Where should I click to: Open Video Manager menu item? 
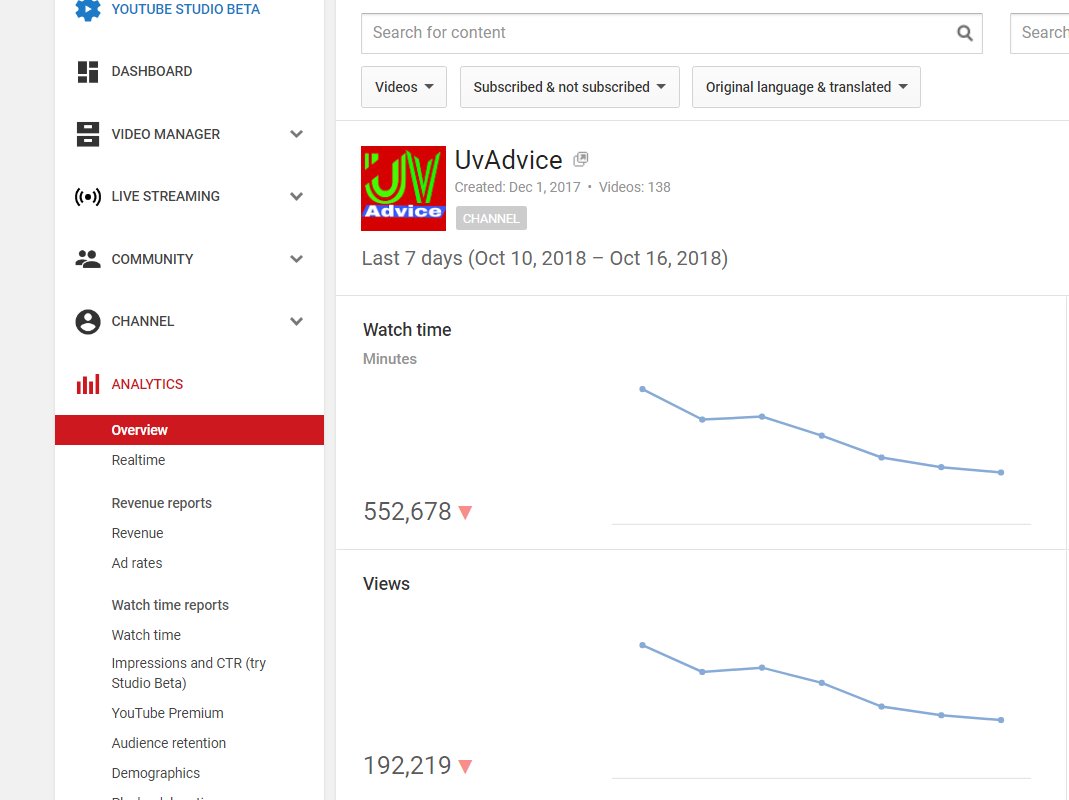(166, 134)
